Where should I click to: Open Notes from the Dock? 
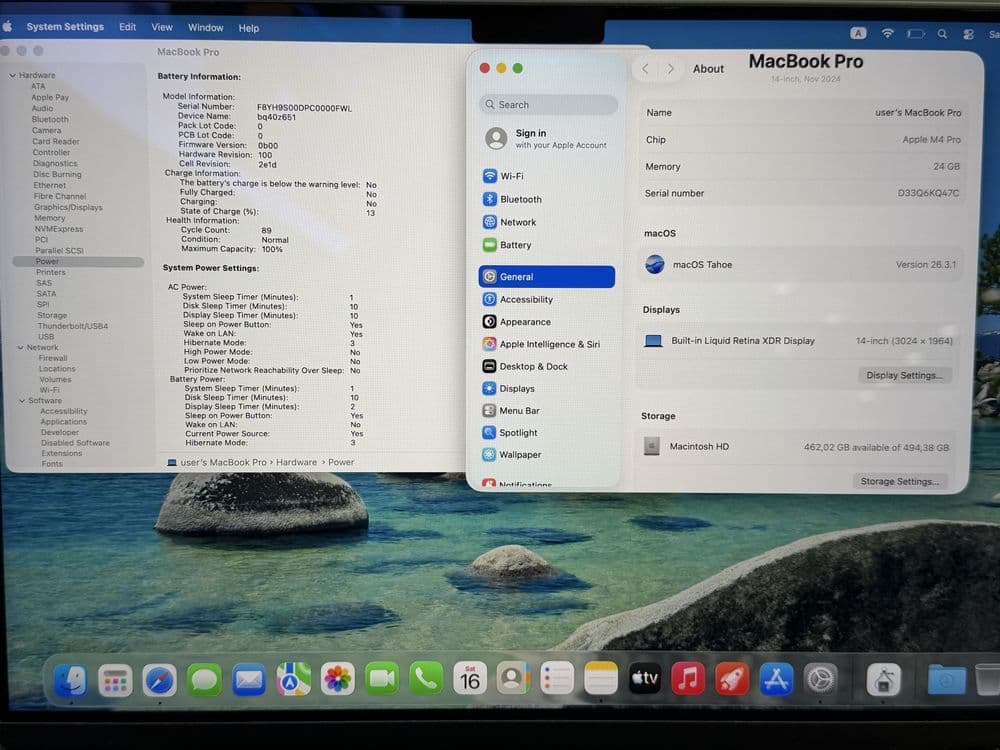pos(601,679)
